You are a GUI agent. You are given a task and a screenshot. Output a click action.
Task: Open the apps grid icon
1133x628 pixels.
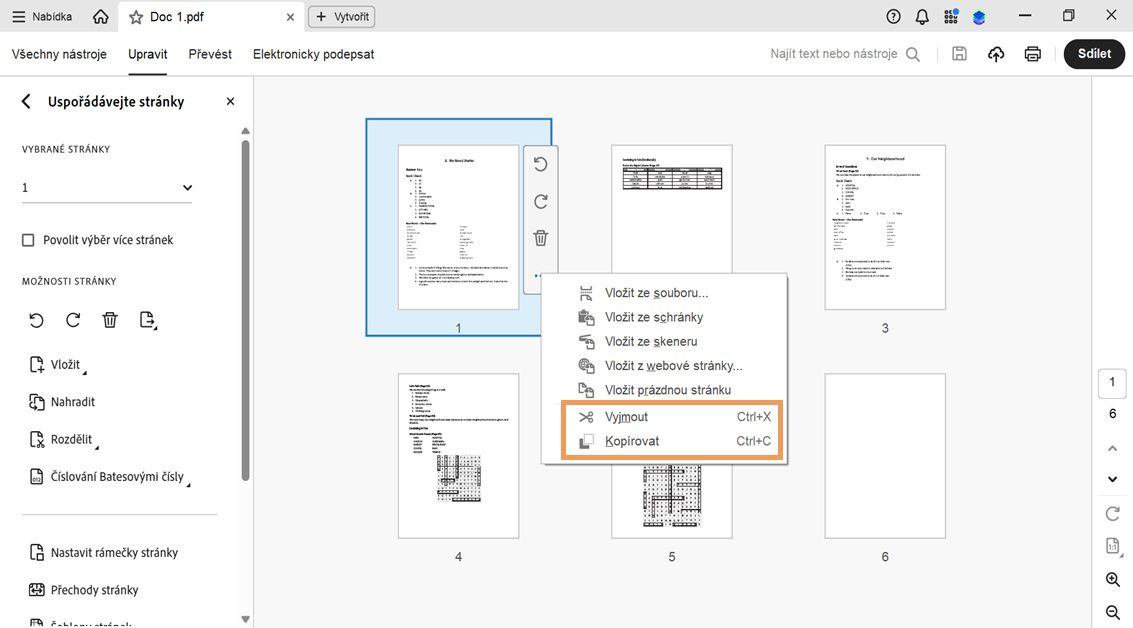[x=951, y=17]
